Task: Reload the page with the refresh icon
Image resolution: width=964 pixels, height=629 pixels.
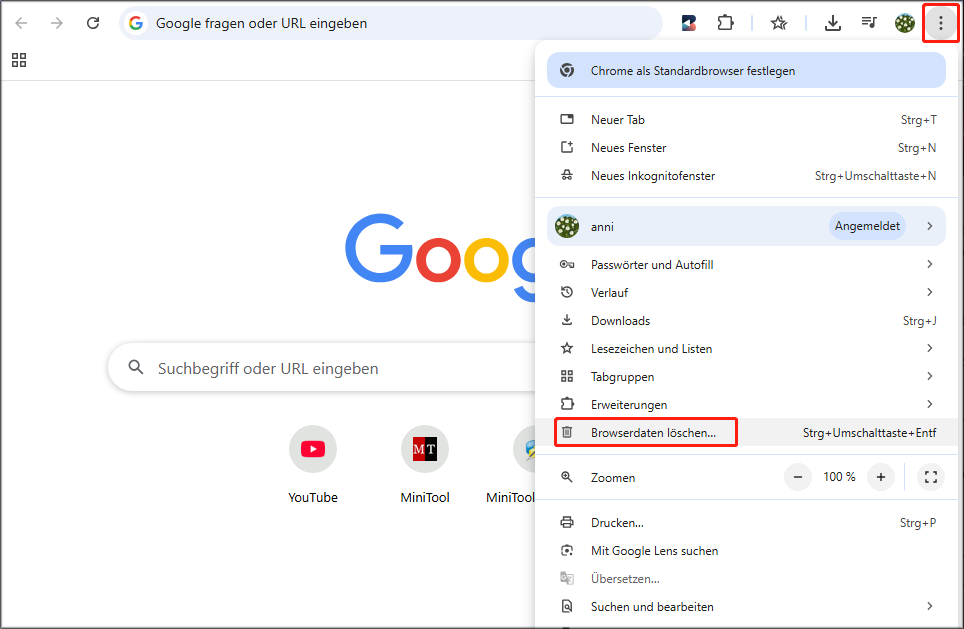Action: point(92,22)
